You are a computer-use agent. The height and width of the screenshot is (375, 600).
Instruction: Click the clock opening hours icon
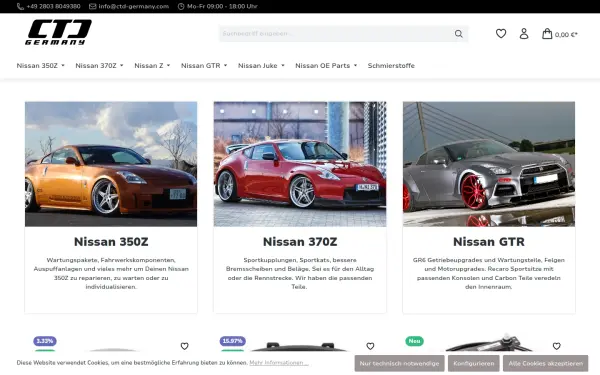(181, 7)
